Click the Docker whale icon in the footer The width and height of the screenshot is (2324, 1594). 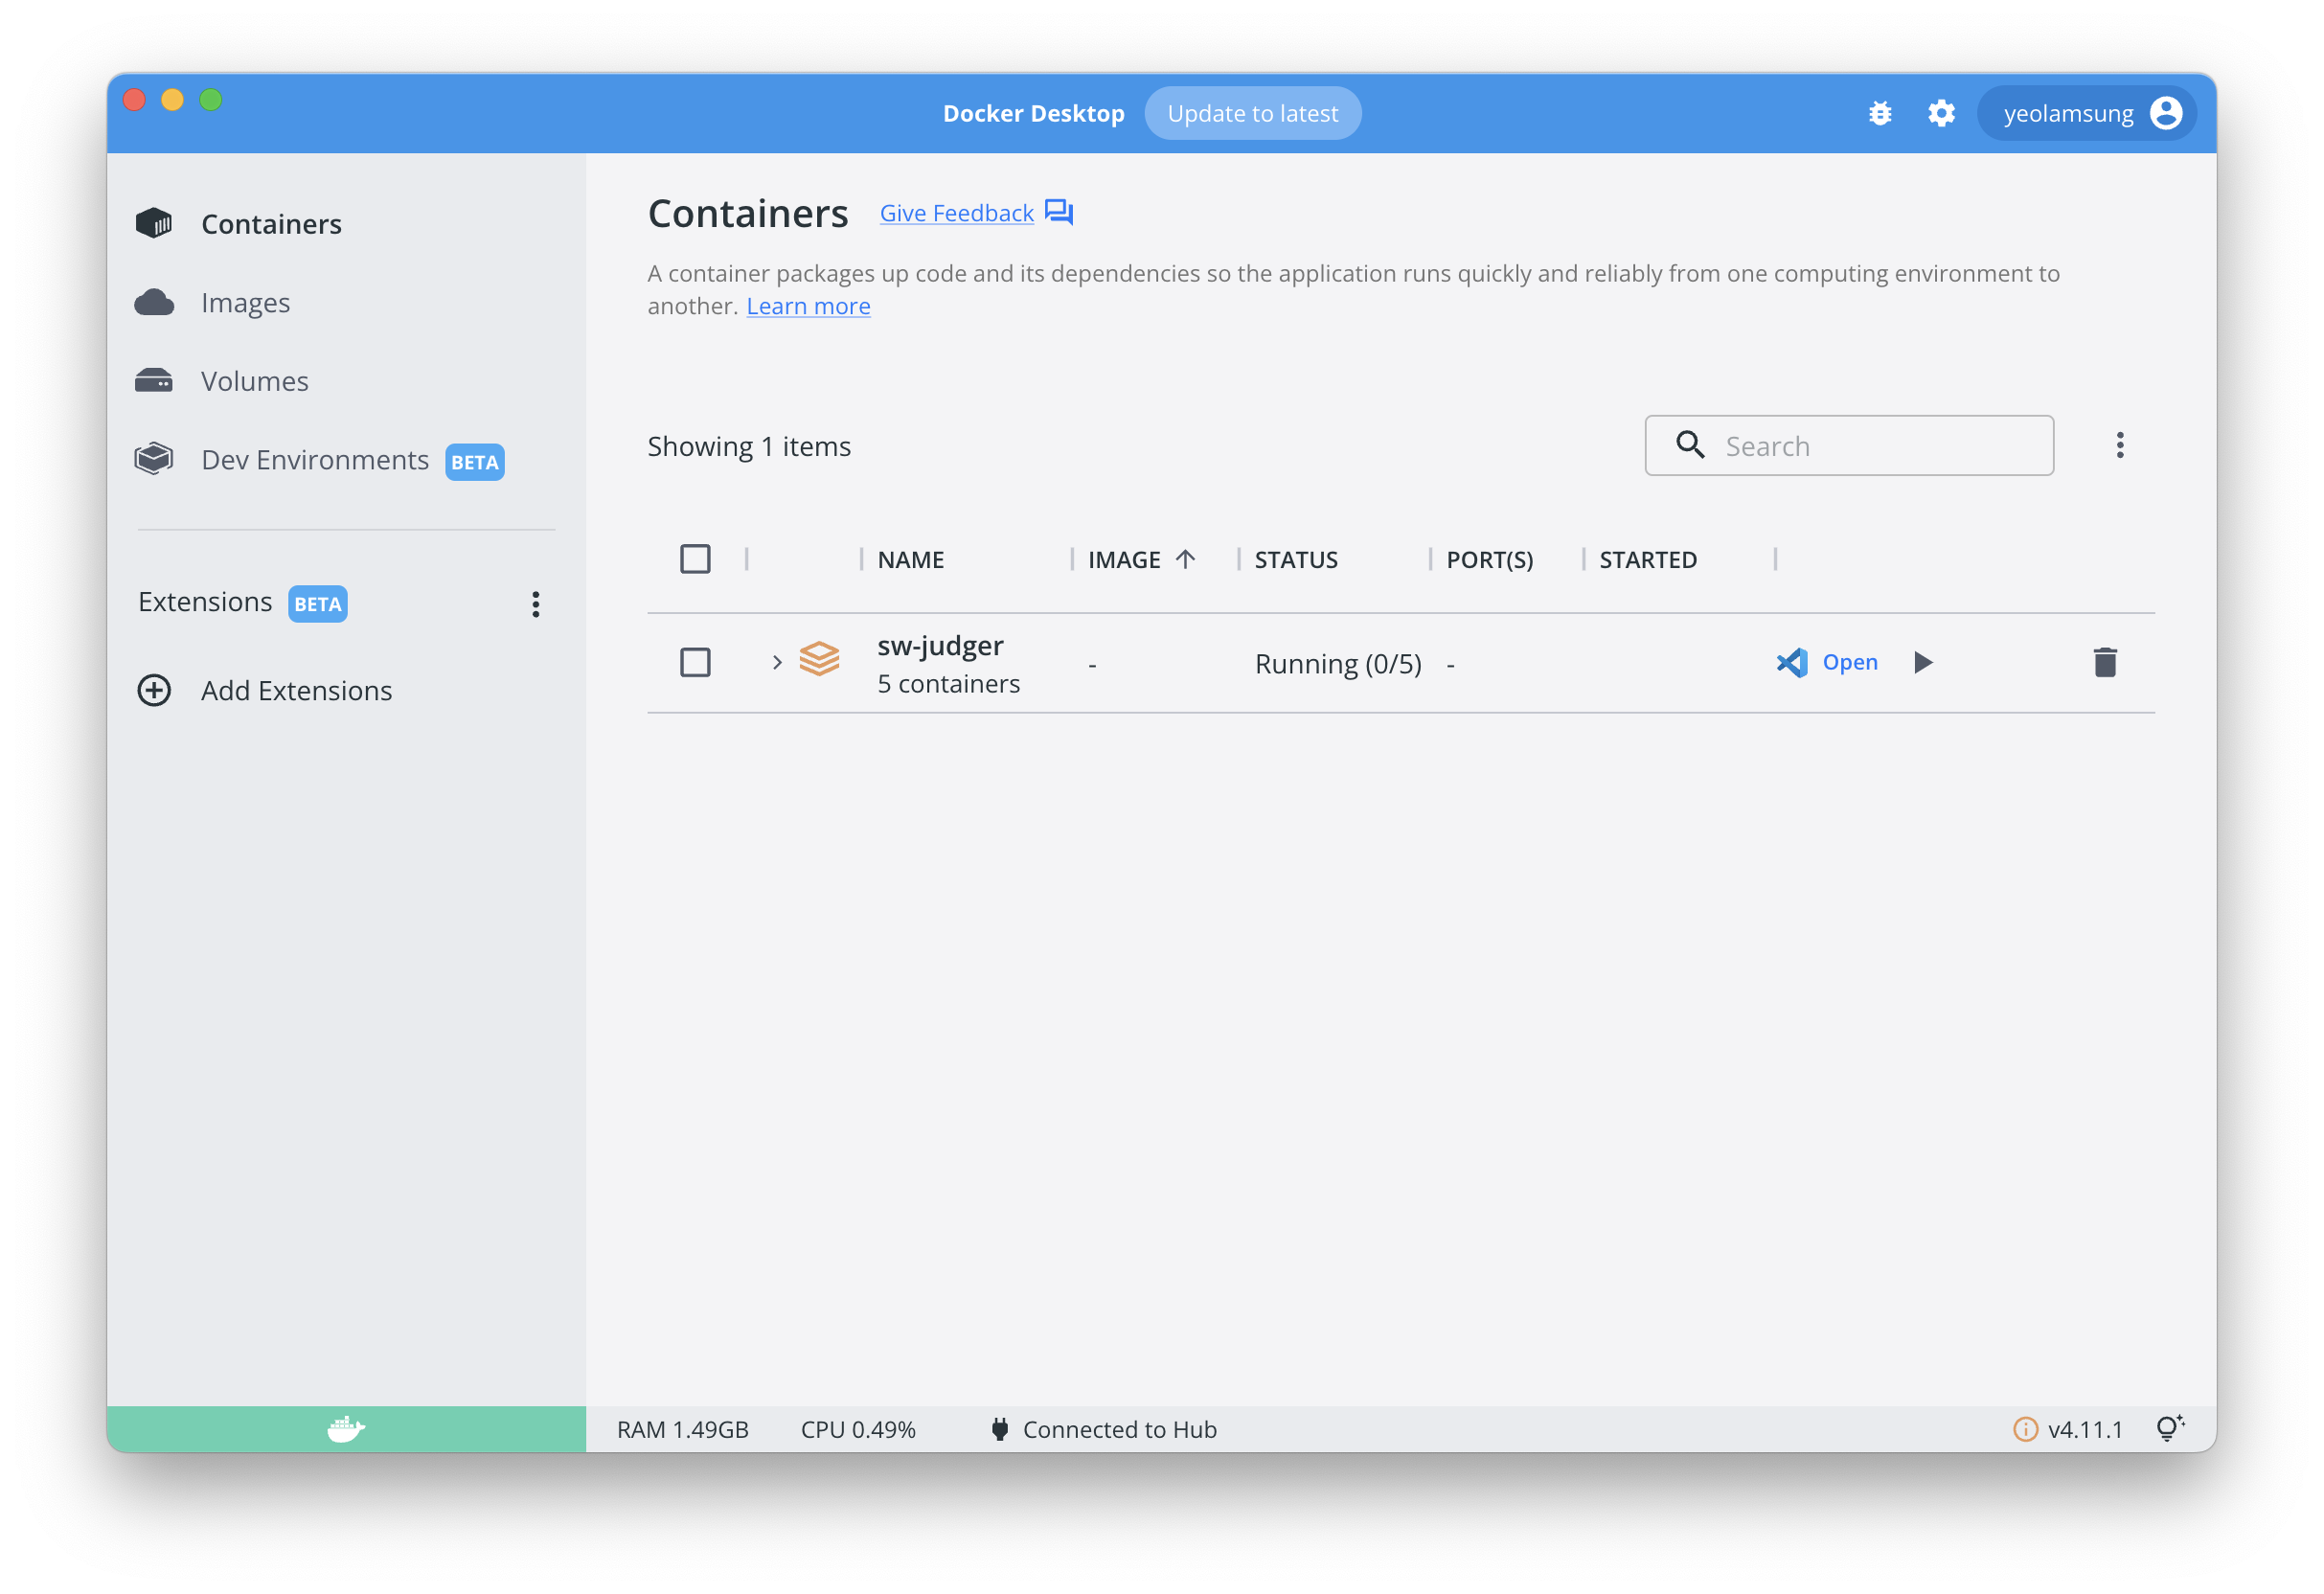click(x=345, y=1429)
